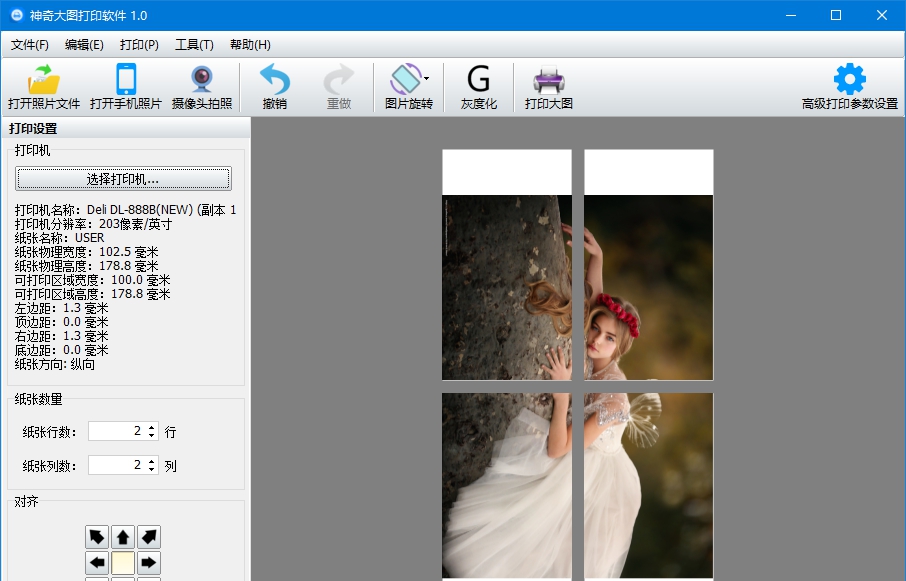906x581 pixels.
Task: Rotate image with 图片旋转 icon
Action: click(405, 80)
